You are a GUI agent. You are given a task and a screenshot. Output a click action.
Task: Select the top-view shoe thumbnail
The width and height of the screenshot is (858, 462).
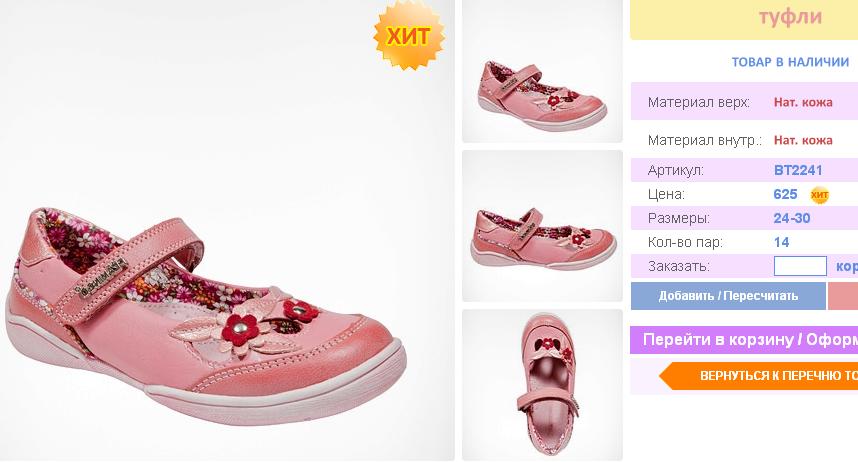point(542,385)
